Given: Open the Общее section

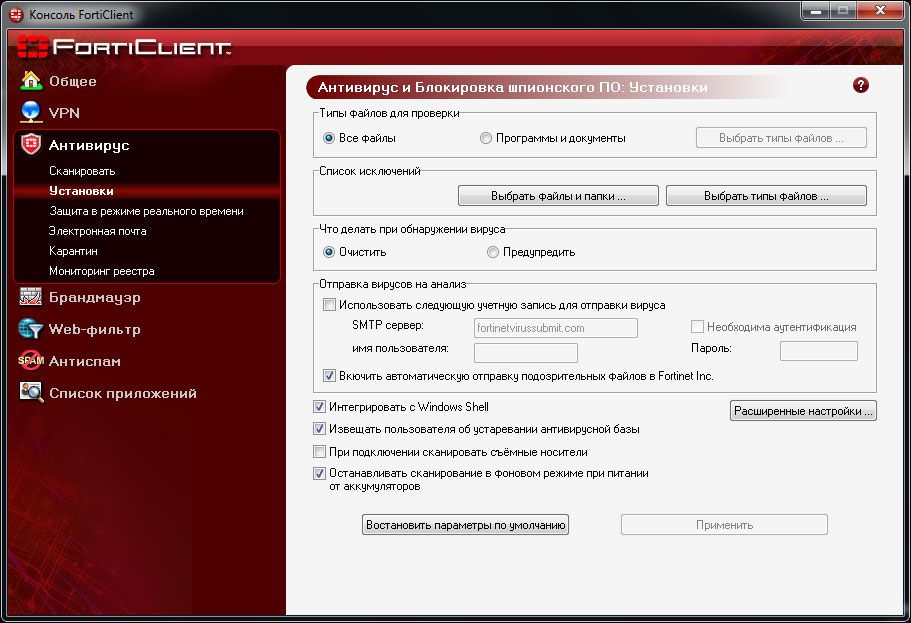Looking at the screenshot, I should [73, 81].
